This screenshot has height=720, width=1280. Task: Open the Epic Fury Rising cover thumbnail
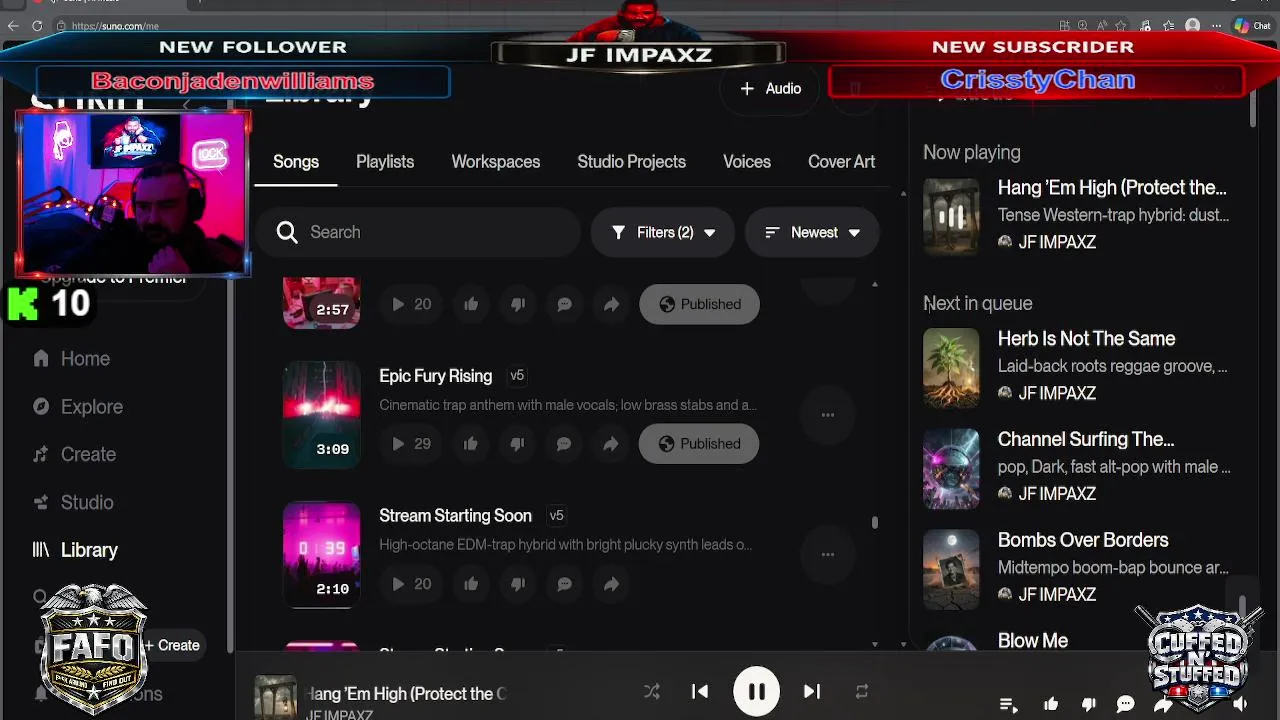pos(321,414)
